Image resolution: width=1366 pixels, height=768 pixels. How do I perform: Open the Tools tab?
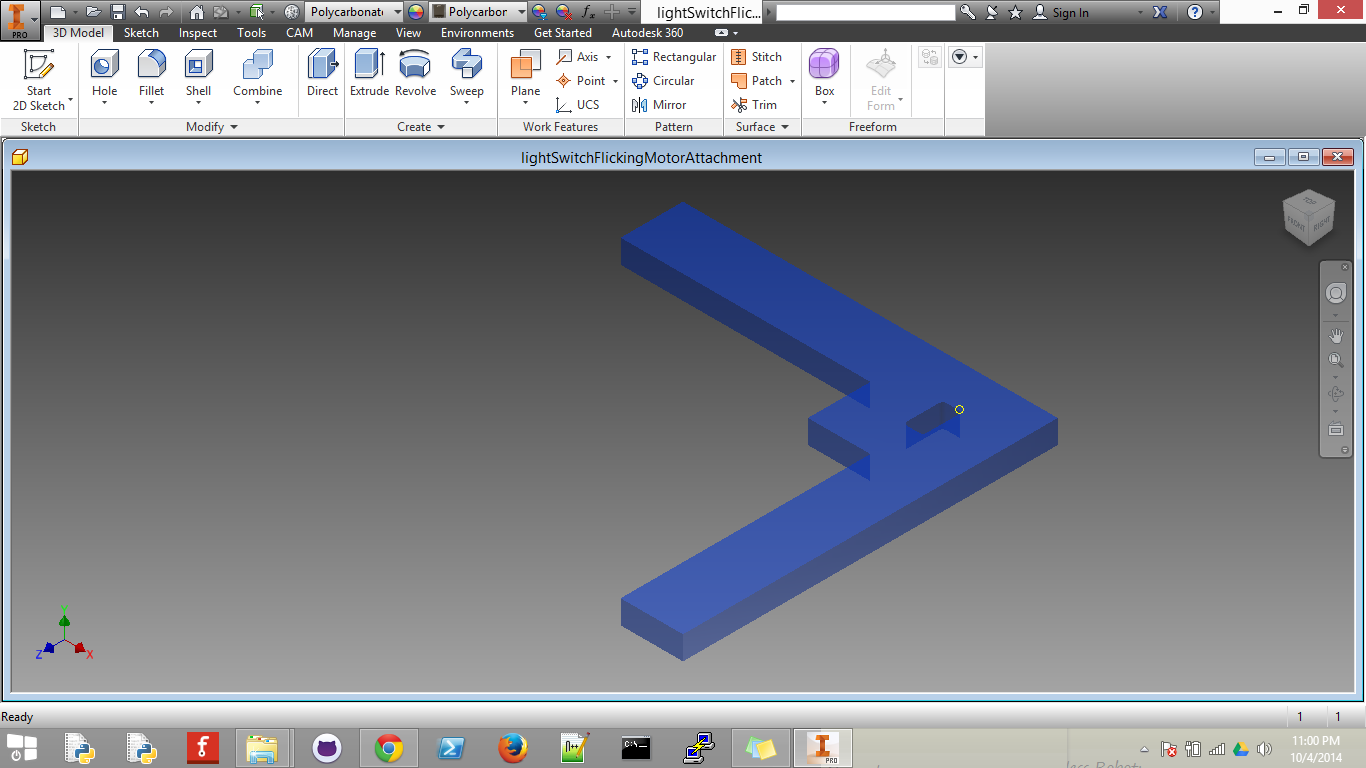pyautogui.click(x=252, y=33)
